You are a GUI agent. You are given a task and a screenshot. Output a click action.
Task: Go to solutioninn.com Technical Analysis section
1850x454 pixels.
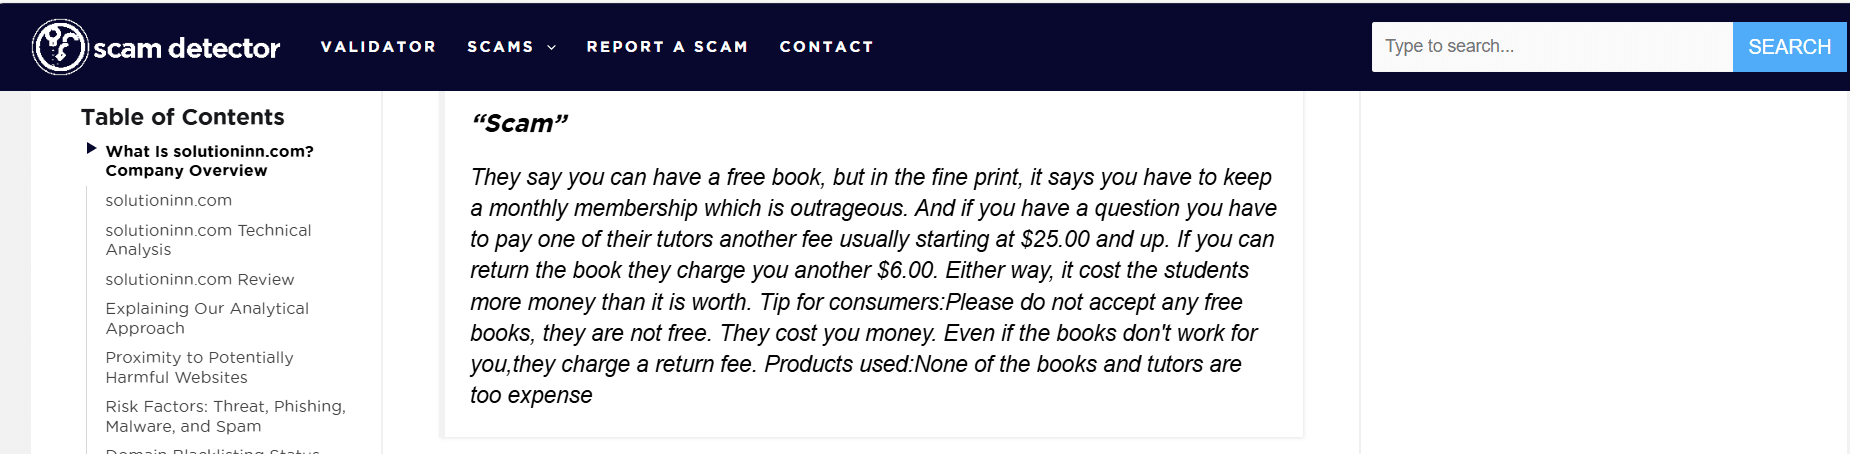pos(208,240)
